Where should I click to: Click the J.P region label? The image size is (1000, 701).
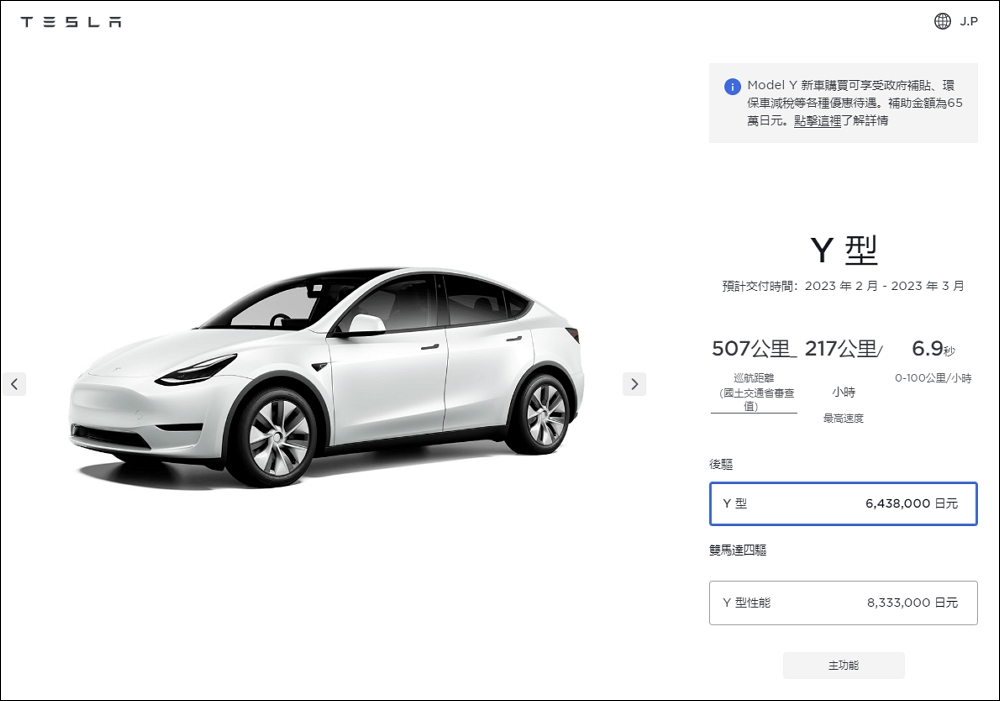(968, 22)
